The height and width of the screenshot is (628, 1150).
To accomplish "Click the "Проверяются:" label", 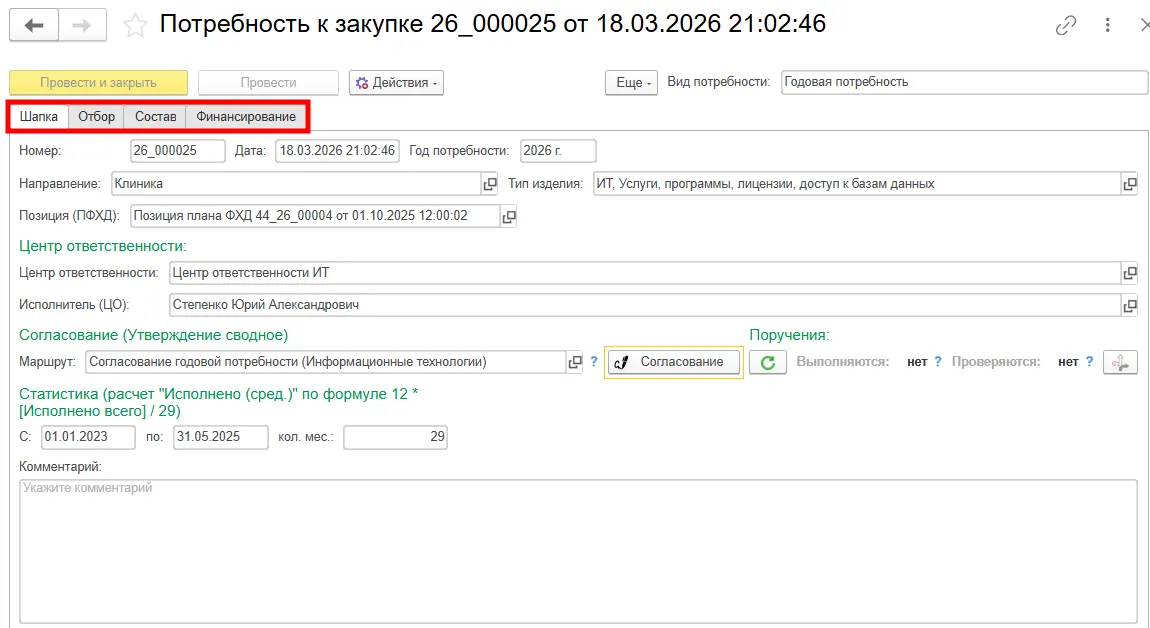I will click(x=996, y=362).
